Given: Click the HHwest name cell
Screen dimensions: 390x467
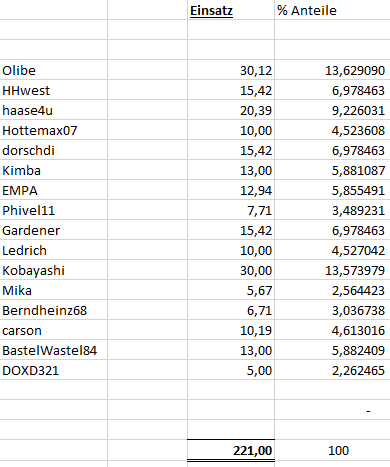Looking at the screenshot, I should [54, 90].
